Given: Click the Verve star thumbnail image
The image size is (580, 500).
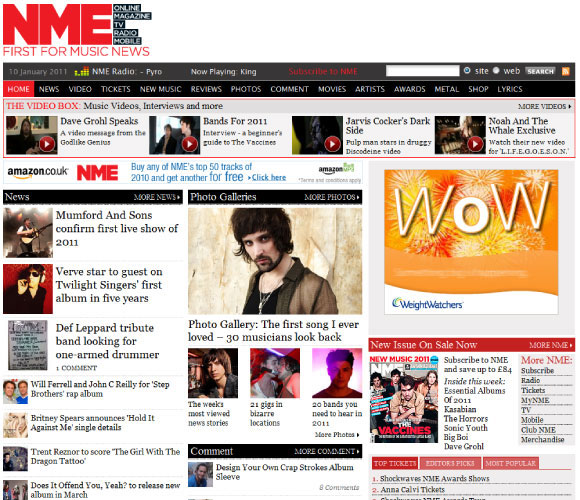Looking at the screenshot, I should 28,289.
